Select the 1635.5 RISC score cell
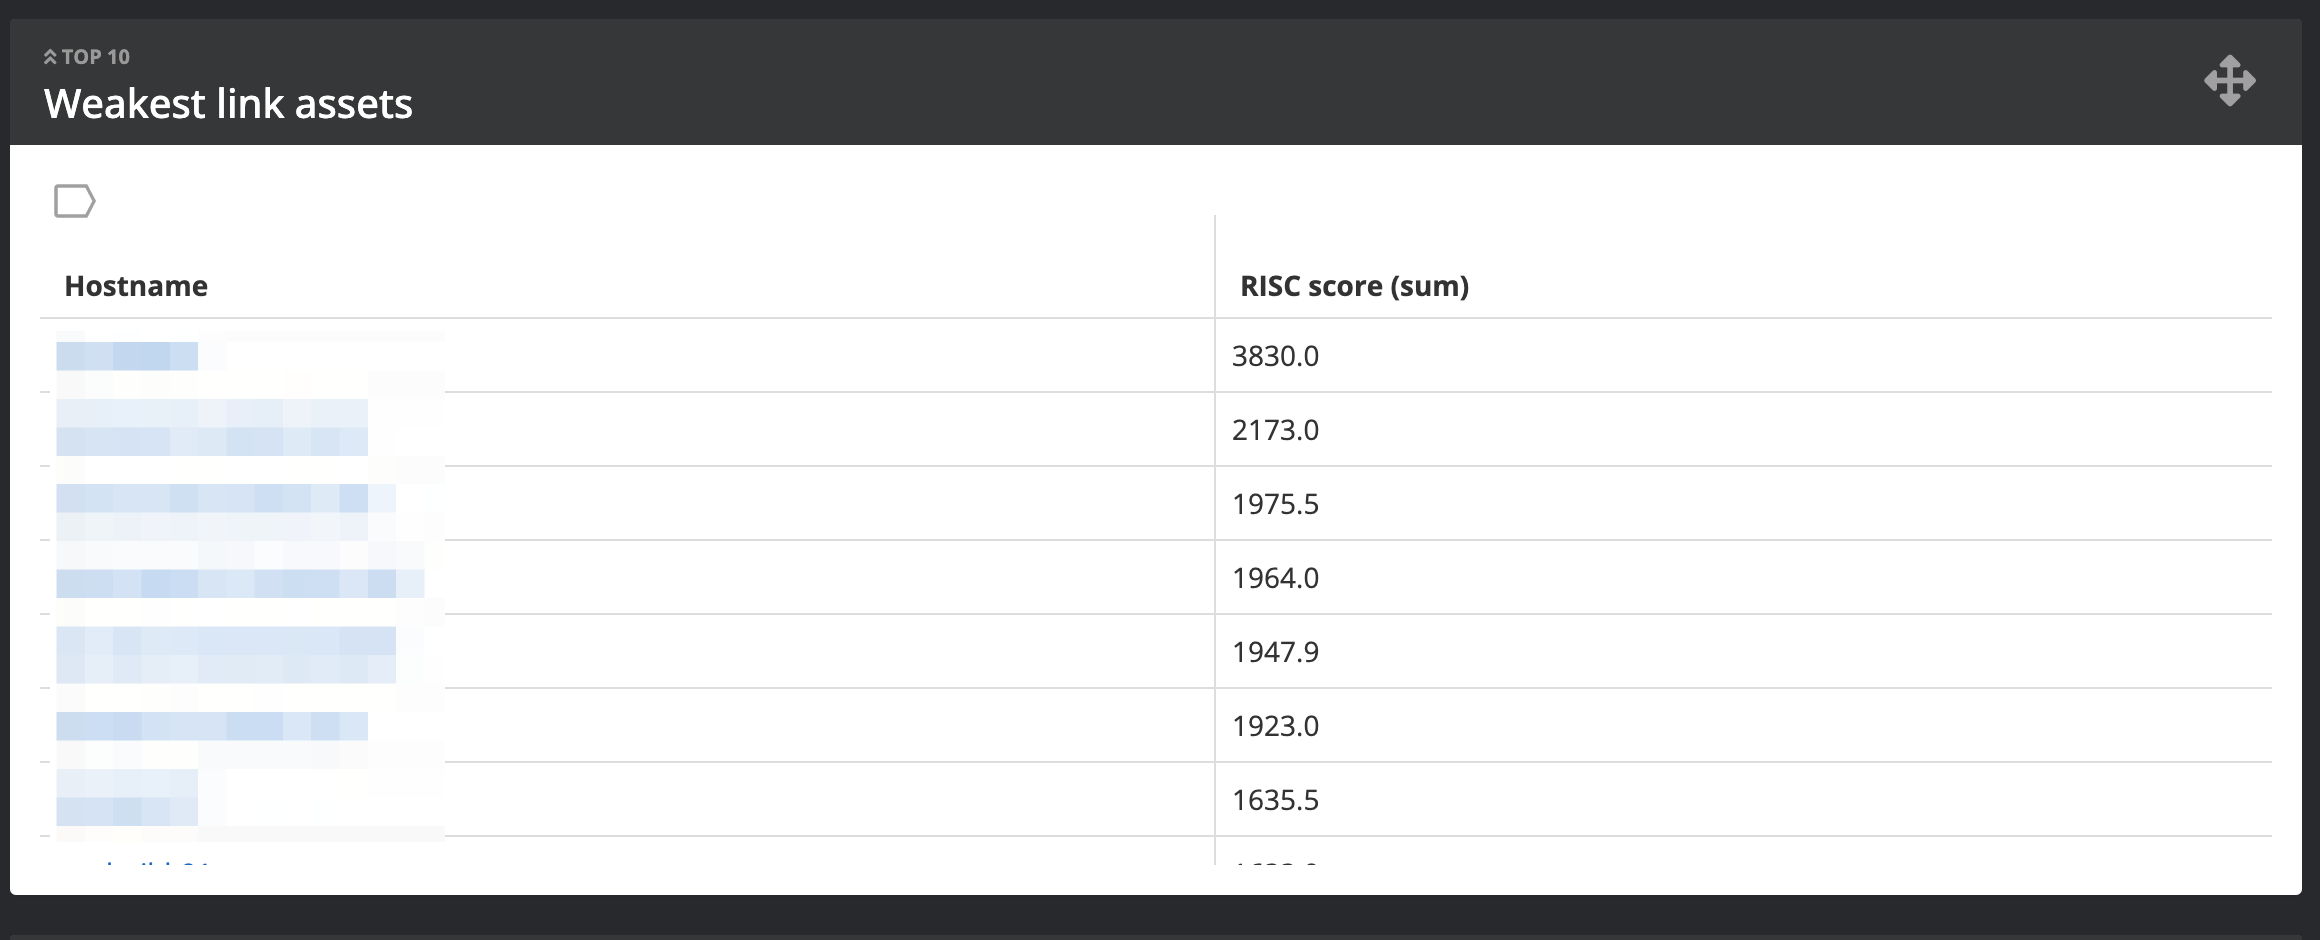 [1275, 800]
